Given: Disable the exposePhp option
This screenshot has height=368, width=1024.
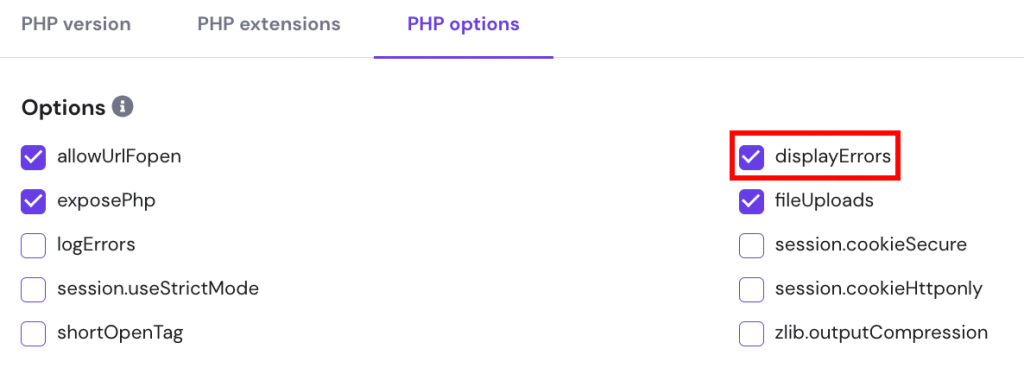Looking at the screenshot, I should pos(33,202).
